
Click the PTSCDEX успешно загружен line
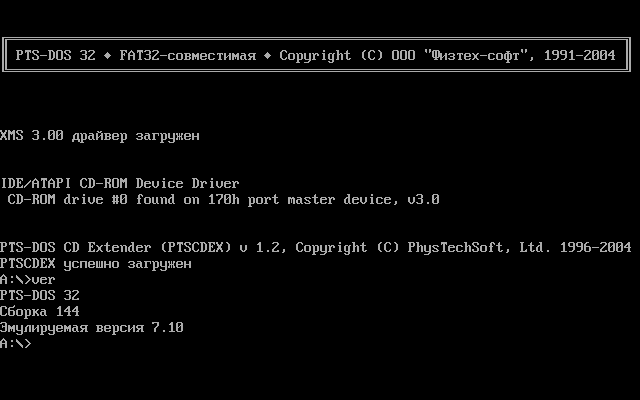coord(96,264)
